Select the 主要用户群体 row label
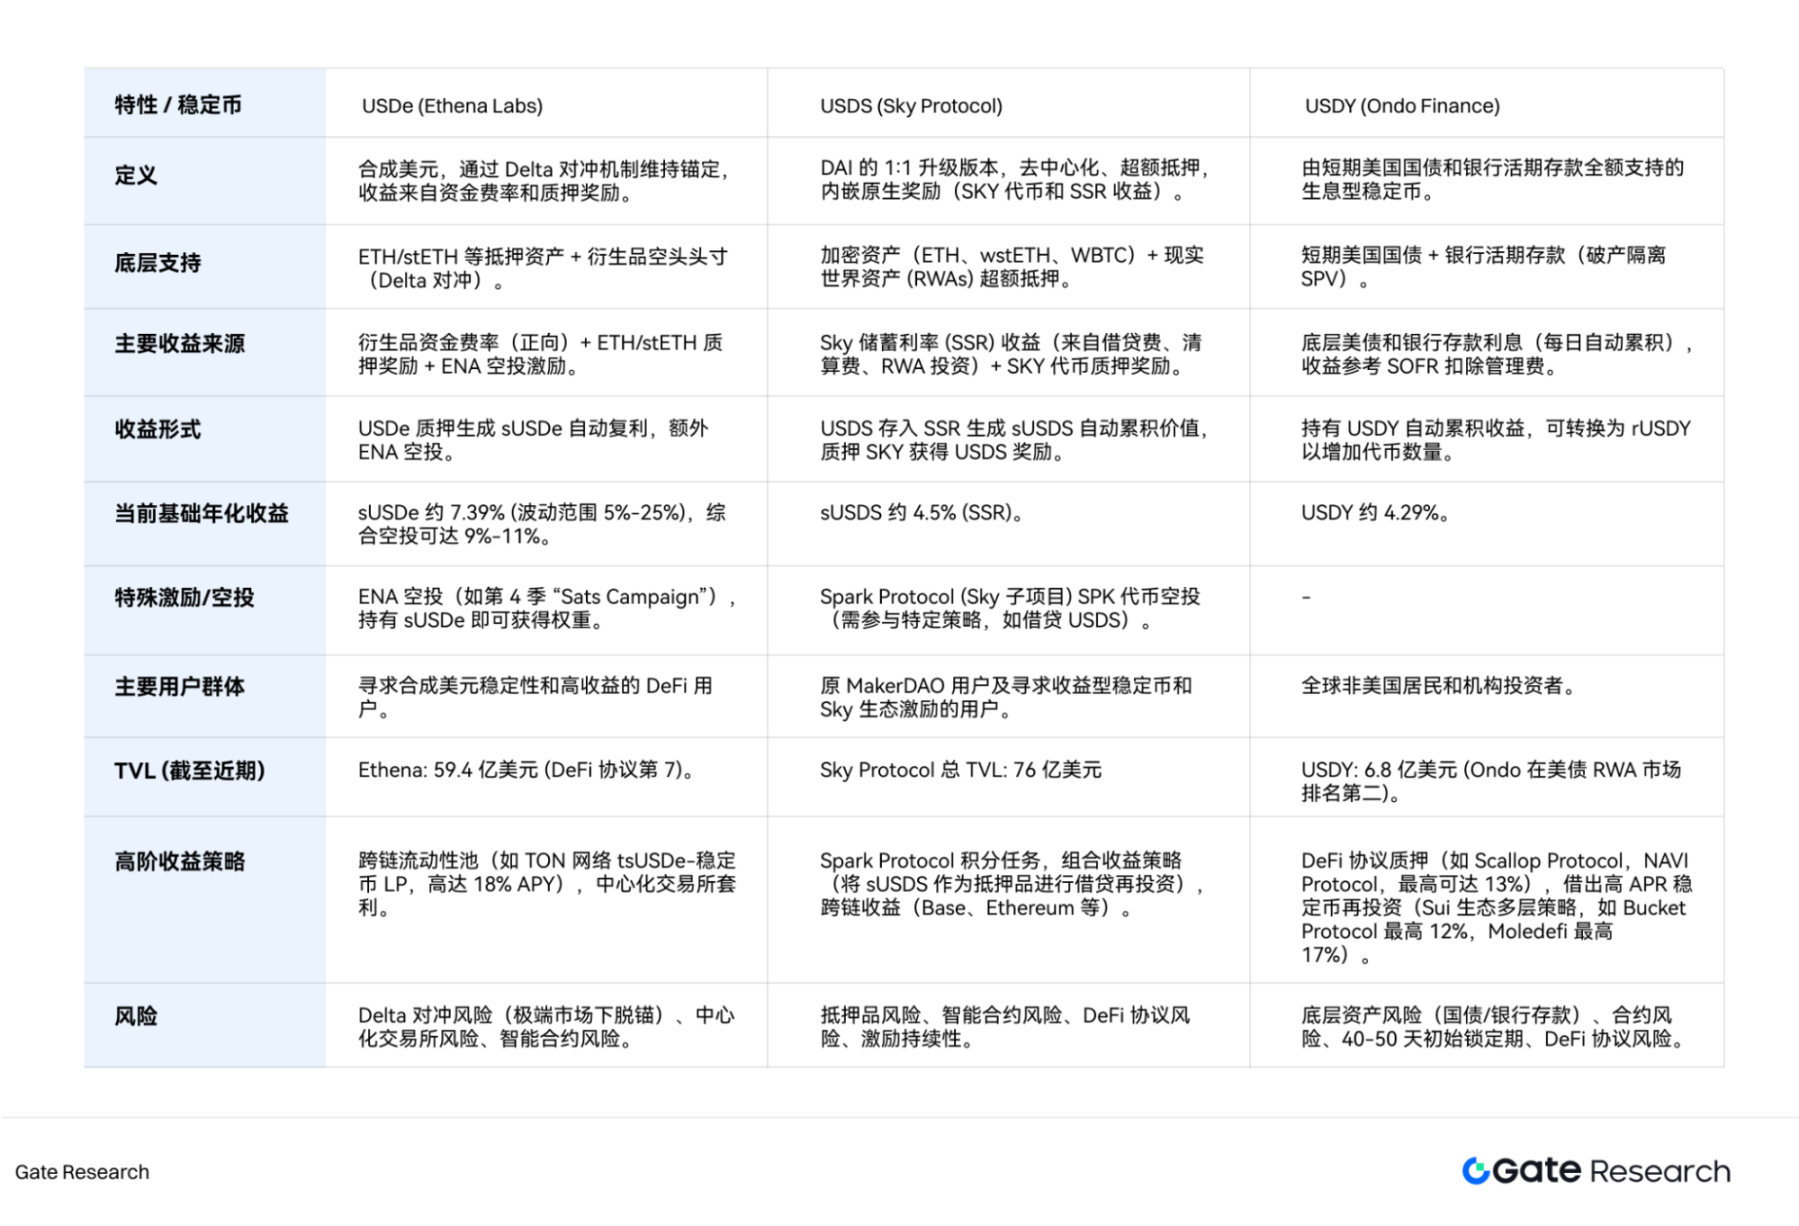 point(180,687)
